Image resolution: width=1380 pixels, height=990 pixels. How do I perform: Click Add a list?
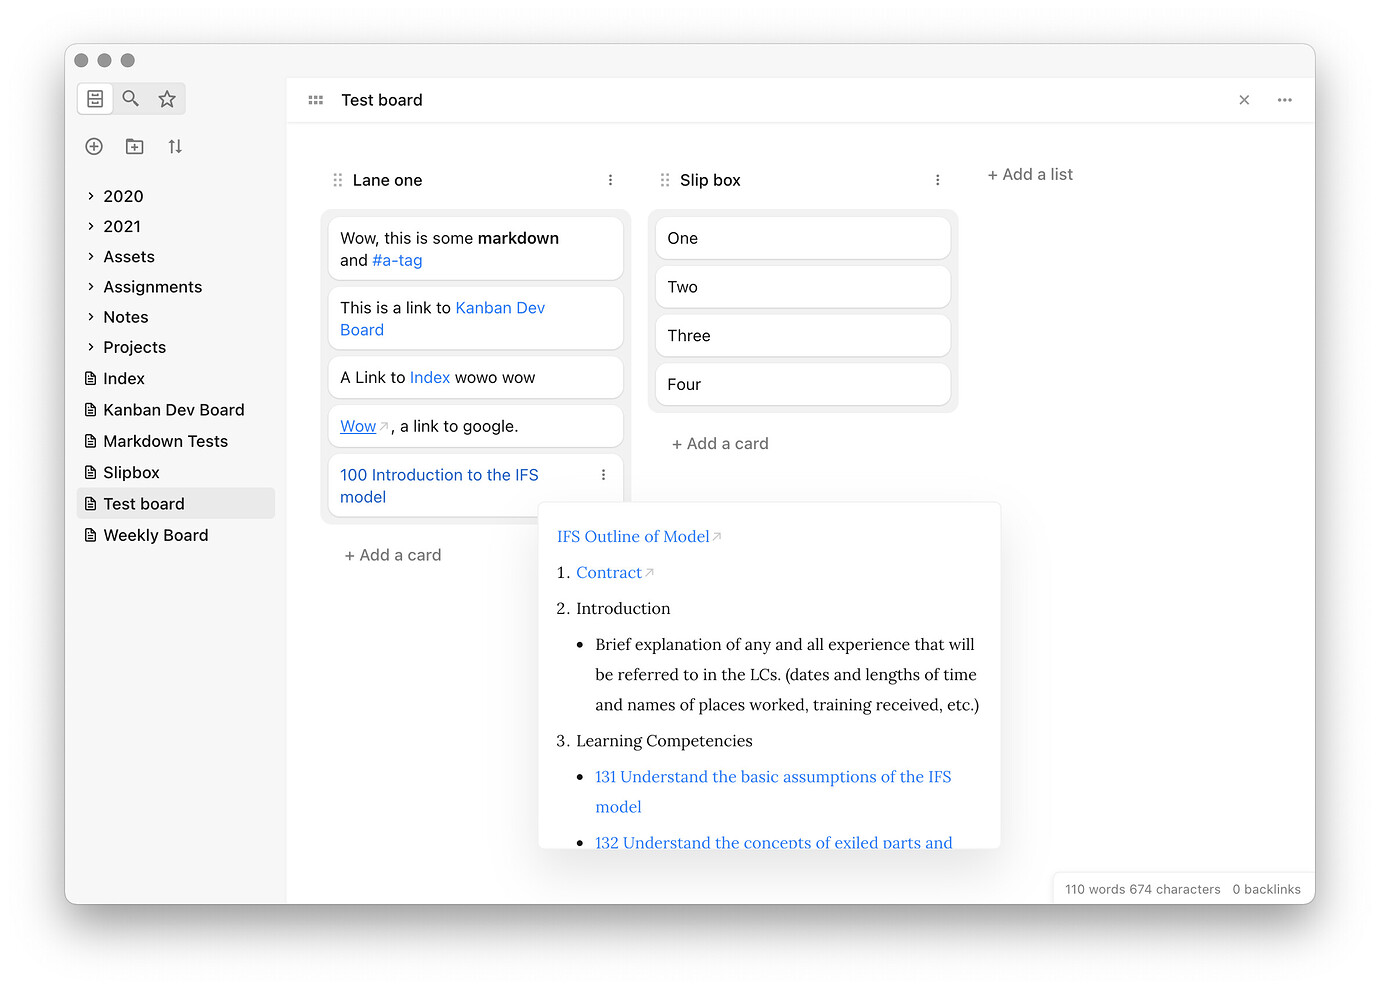point(1030,174)
